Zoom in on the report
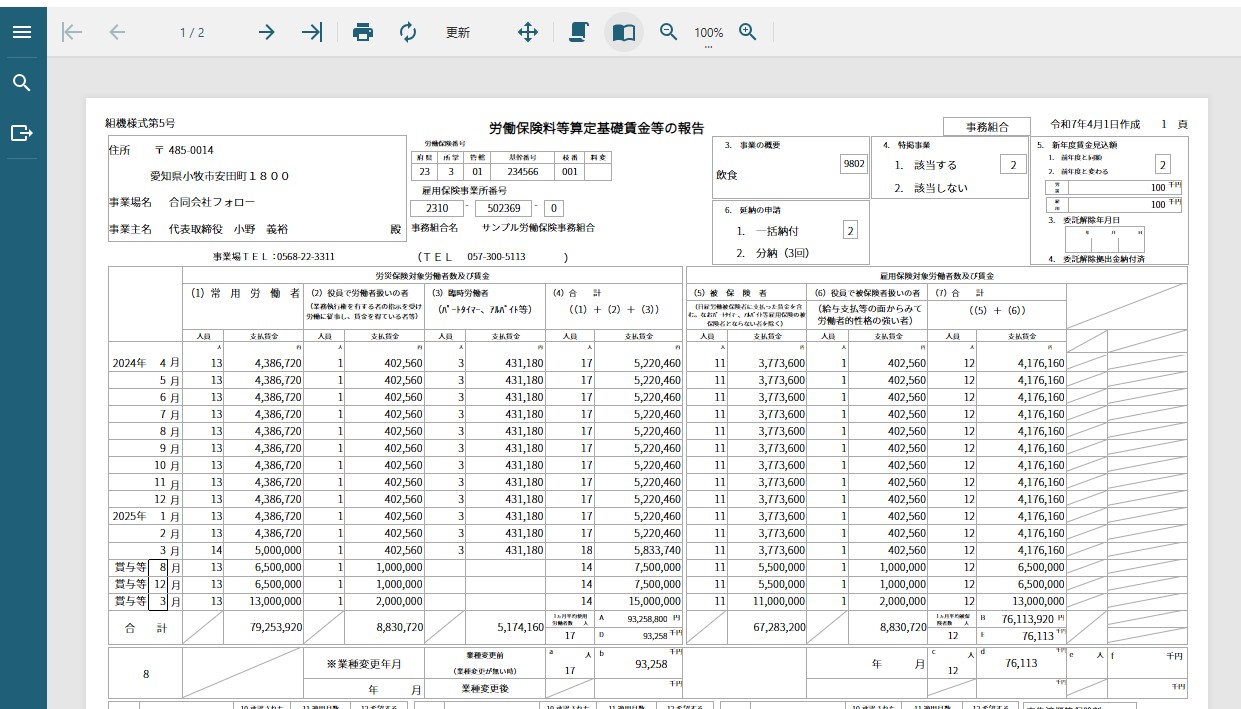 tap(748, 32)
